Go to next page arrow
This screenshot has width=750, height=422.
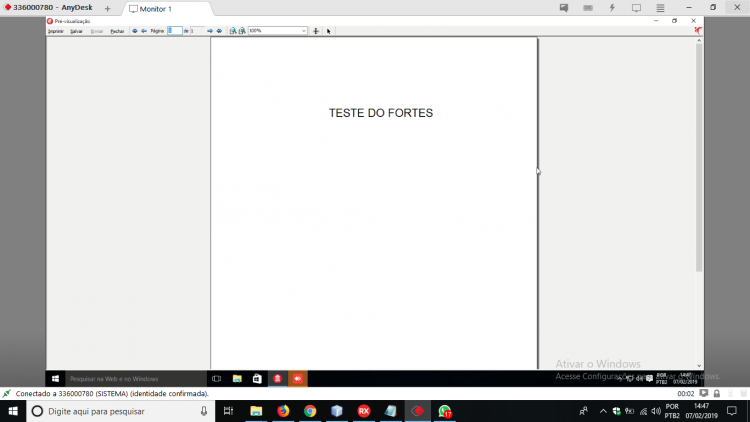pyautogui.click(x=210, y=31)
